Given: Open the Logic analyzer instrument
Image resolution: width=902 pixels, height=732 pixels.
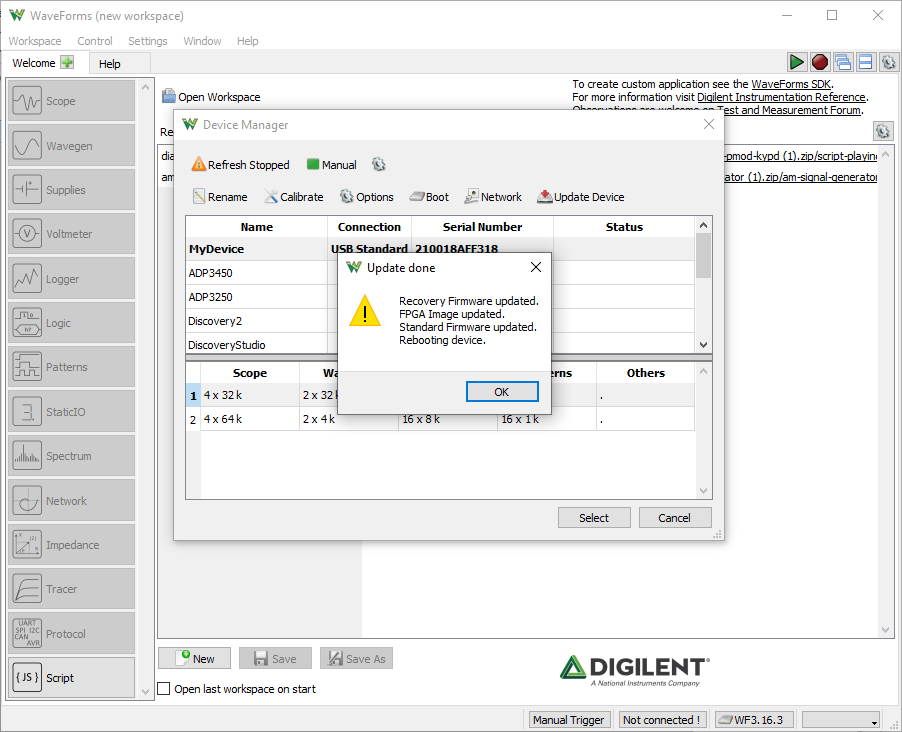Looking at the screenshot, I should tap(71, 323).
